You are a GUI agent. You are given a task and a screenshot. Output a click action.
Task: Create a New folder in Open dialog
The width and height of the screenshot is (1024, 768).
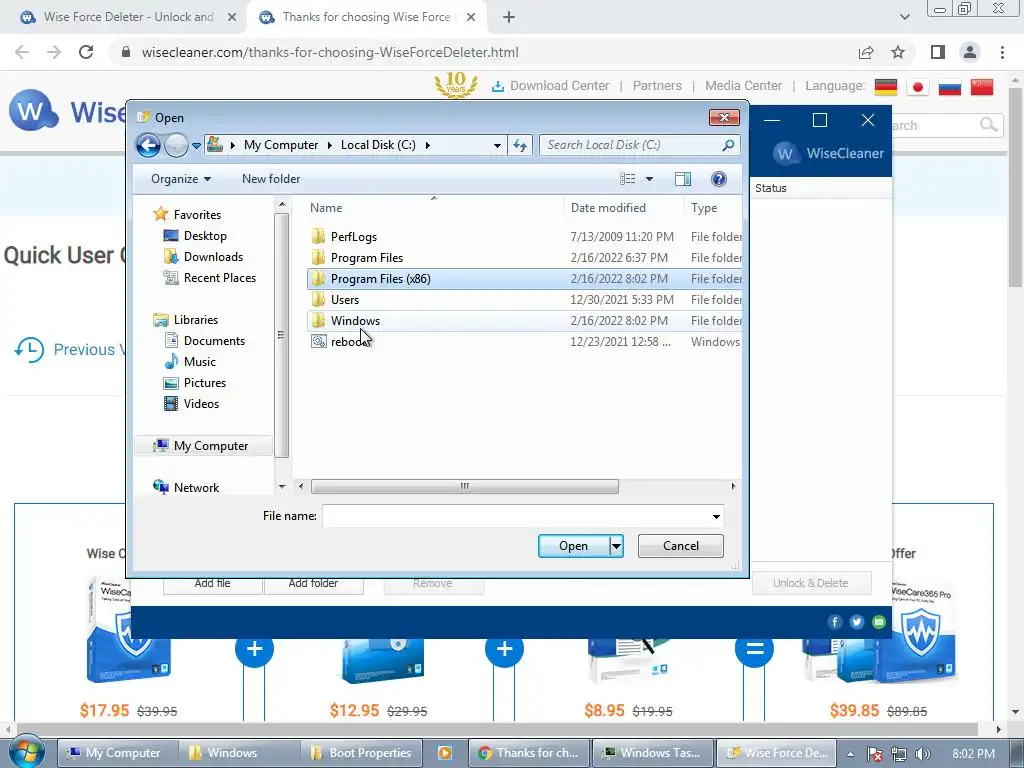[271, 179]
